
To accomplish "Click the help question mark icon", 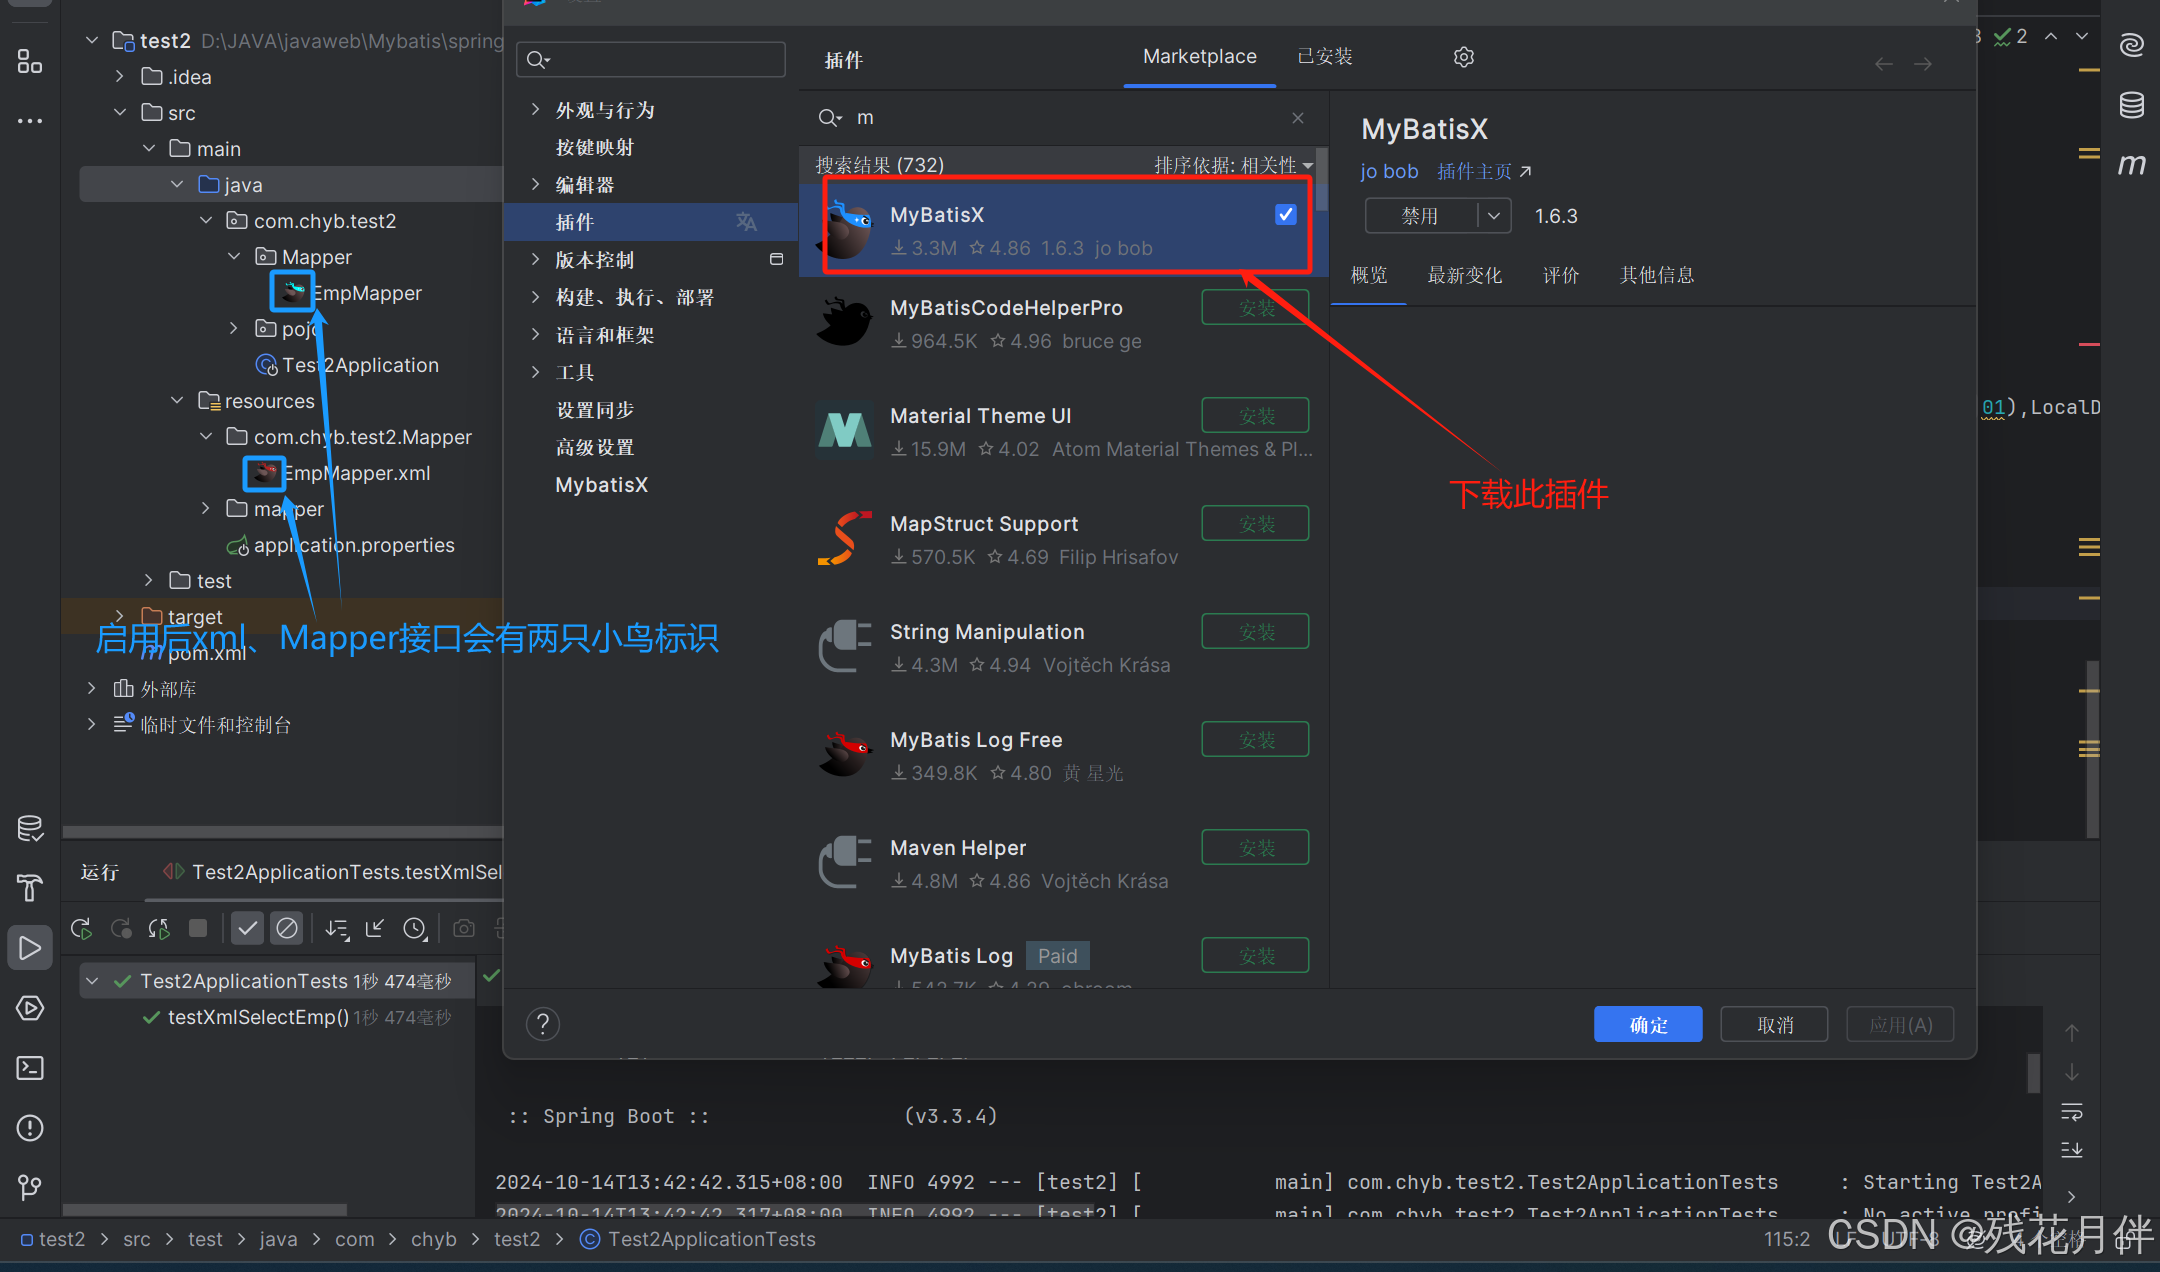I will click(x=542, y=1024).
